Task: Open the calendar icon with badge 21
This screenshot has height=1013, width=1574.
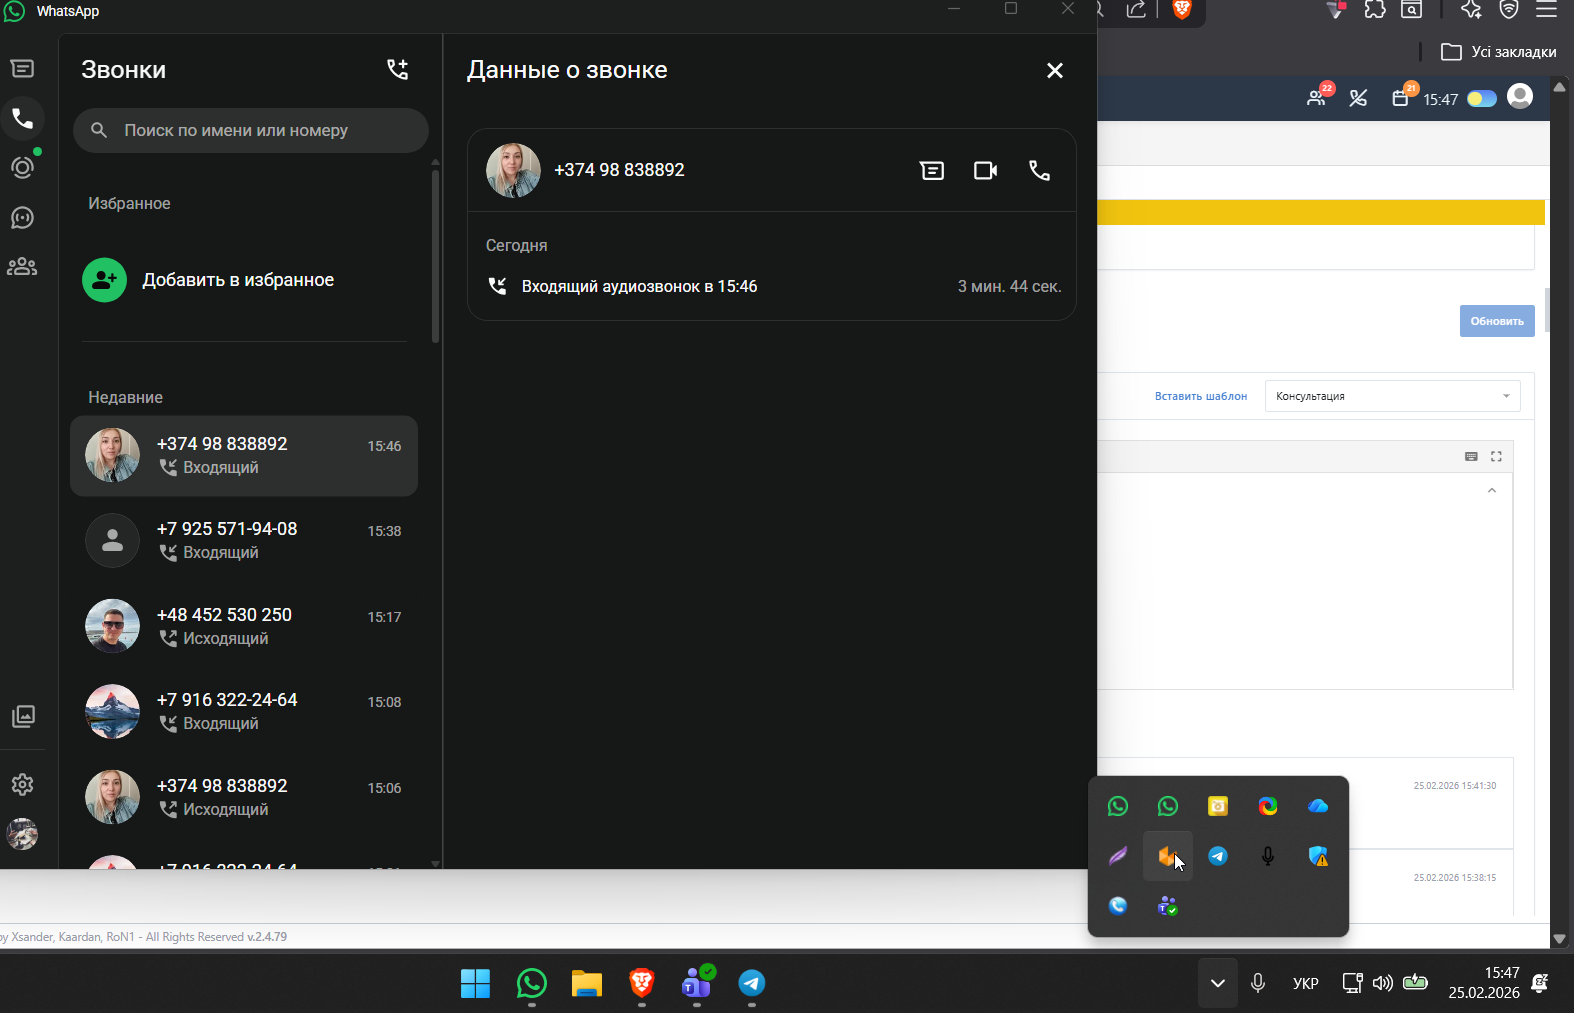Action: click(x=1403, y=96)
